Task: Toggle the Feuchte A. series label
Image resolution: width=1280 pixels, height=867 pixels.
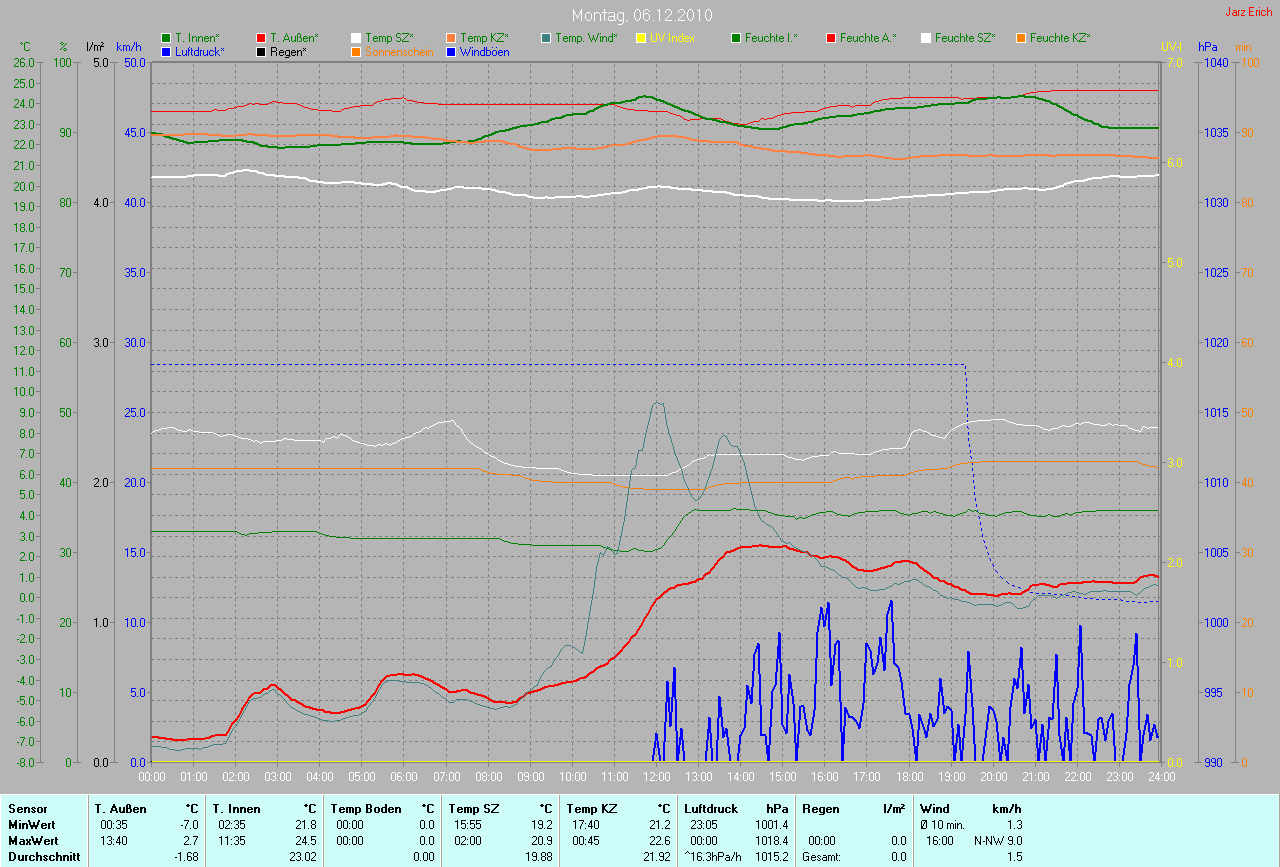Action: [868, 38]
